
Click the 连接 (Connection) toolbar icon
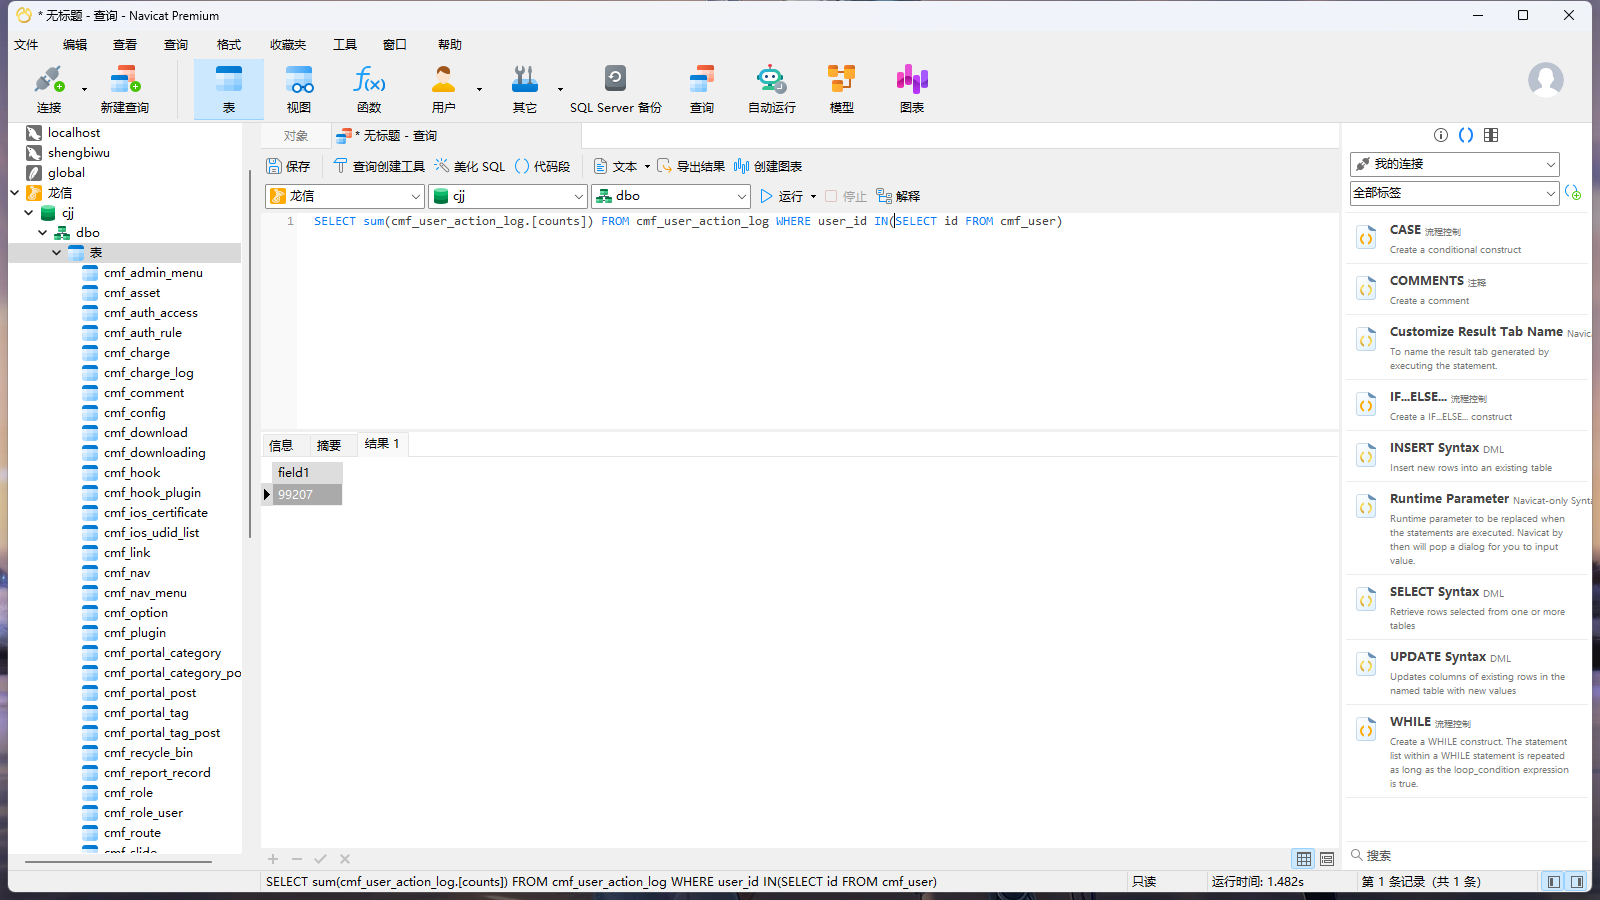coord(48,88)
